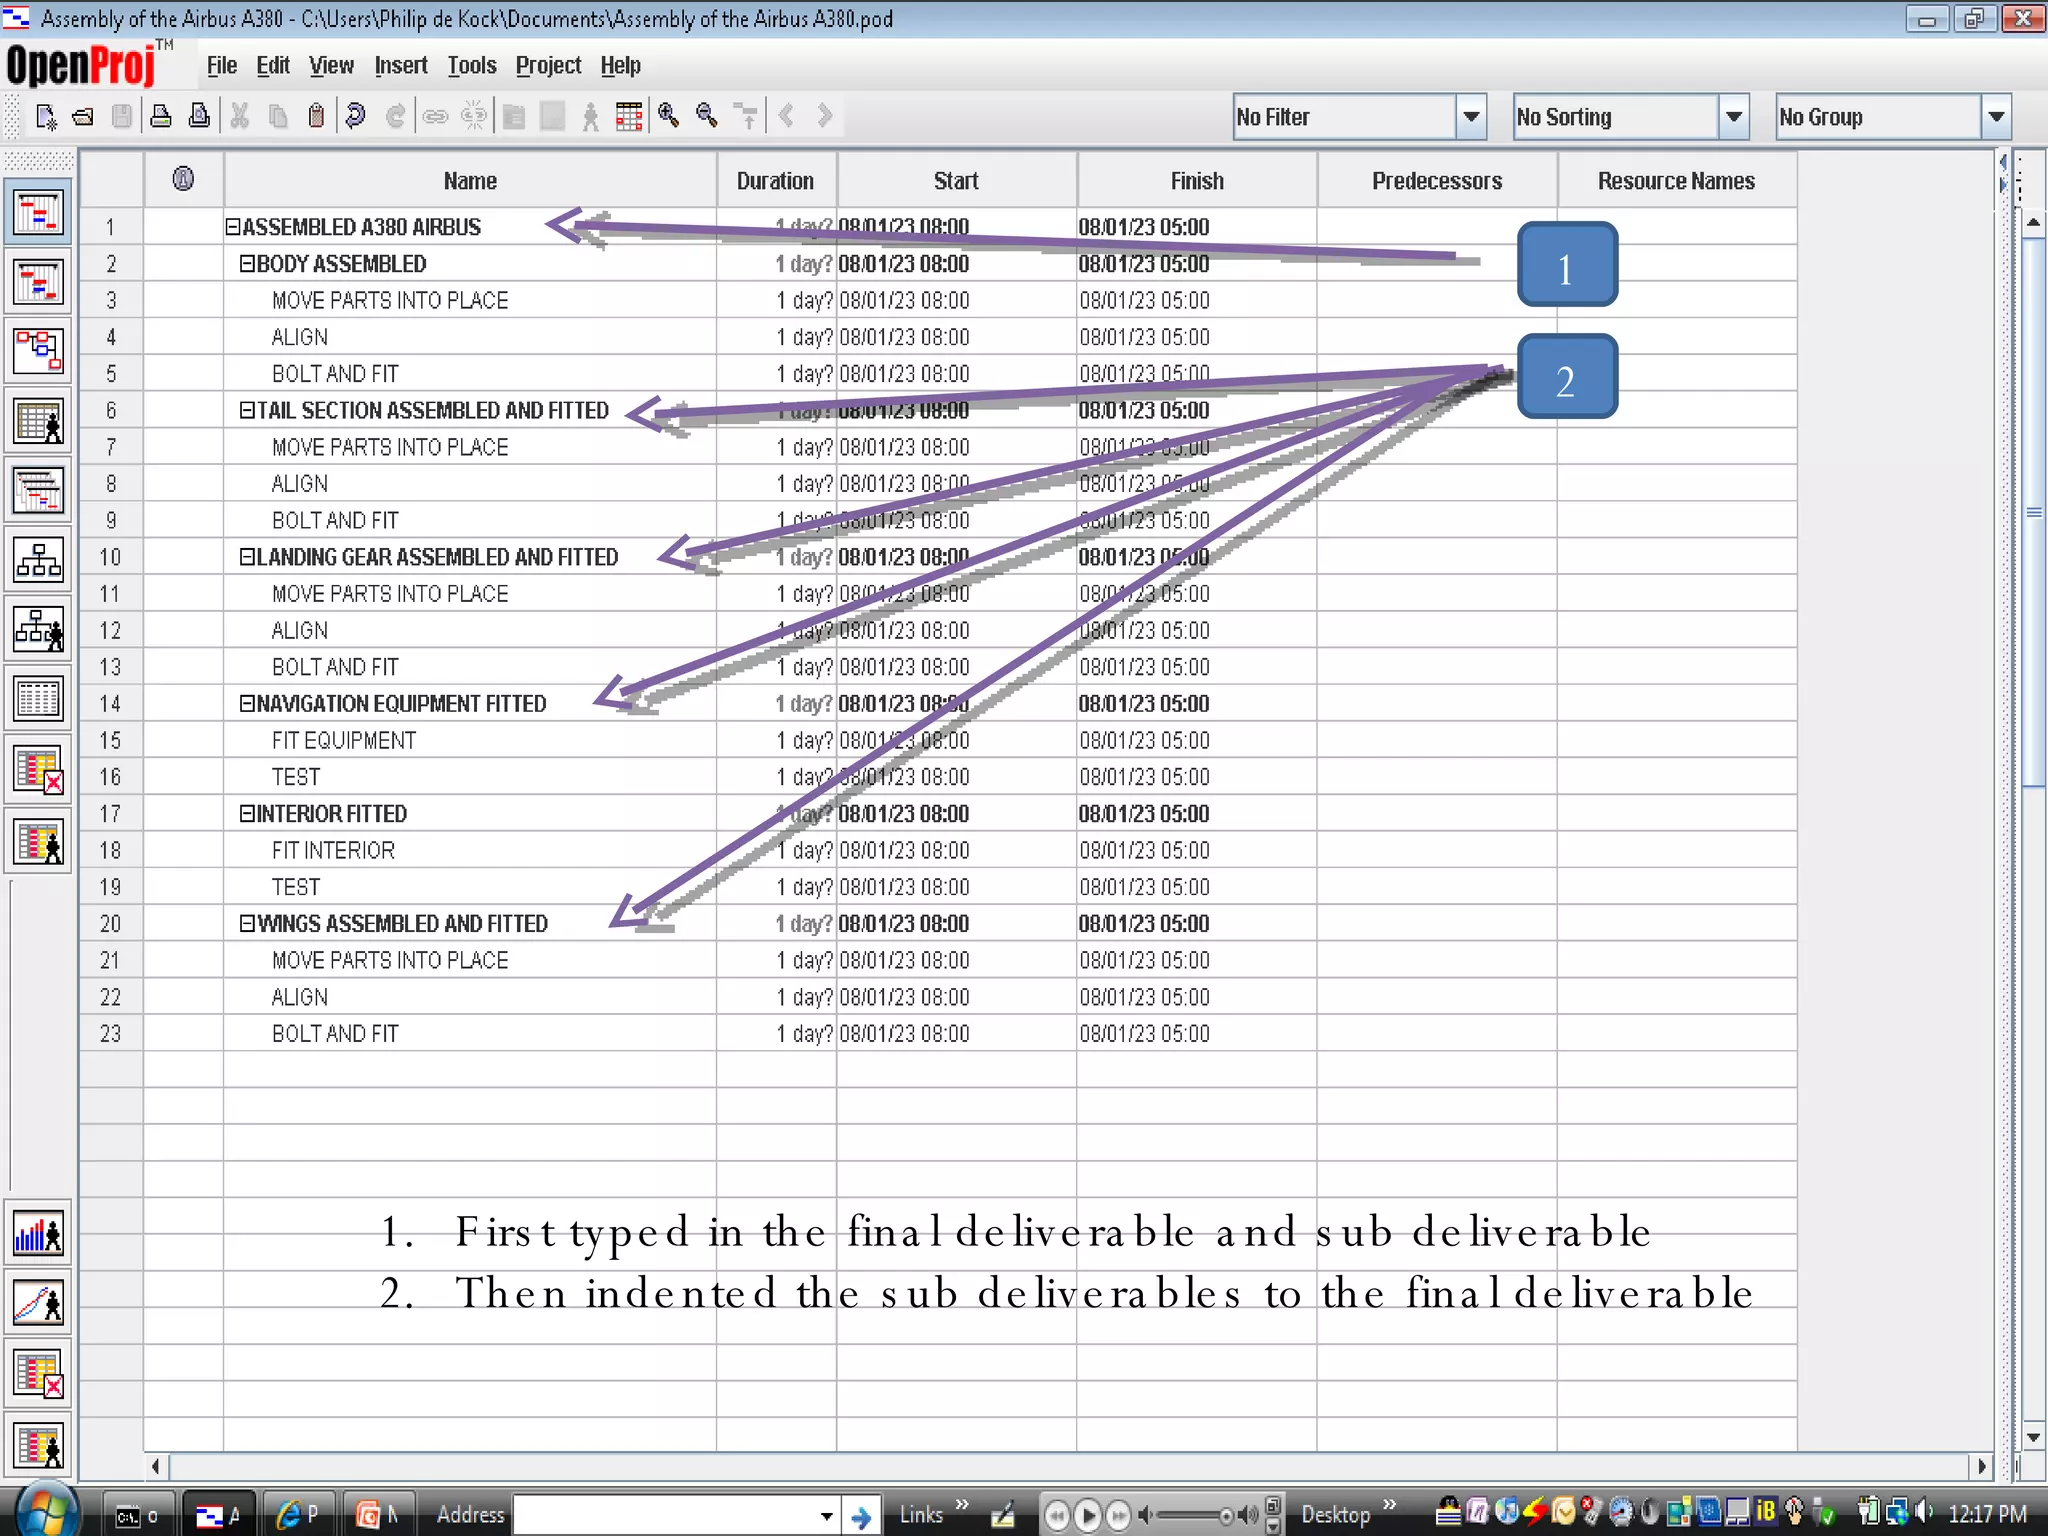This screenshot has width=2048, height=1536.
Task: Click the Open file toolbar icon
Action: (83, 117)
